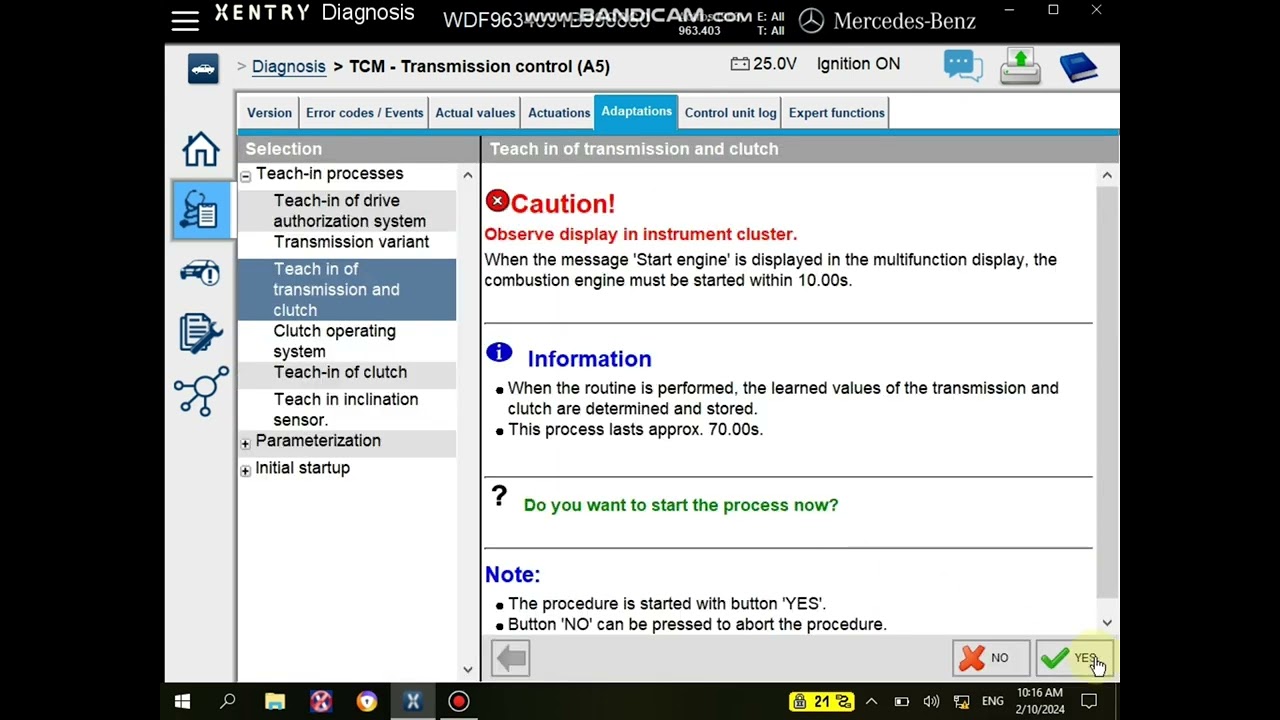Switch to the Version tab
1280x720 pixels.
point(269,113)
